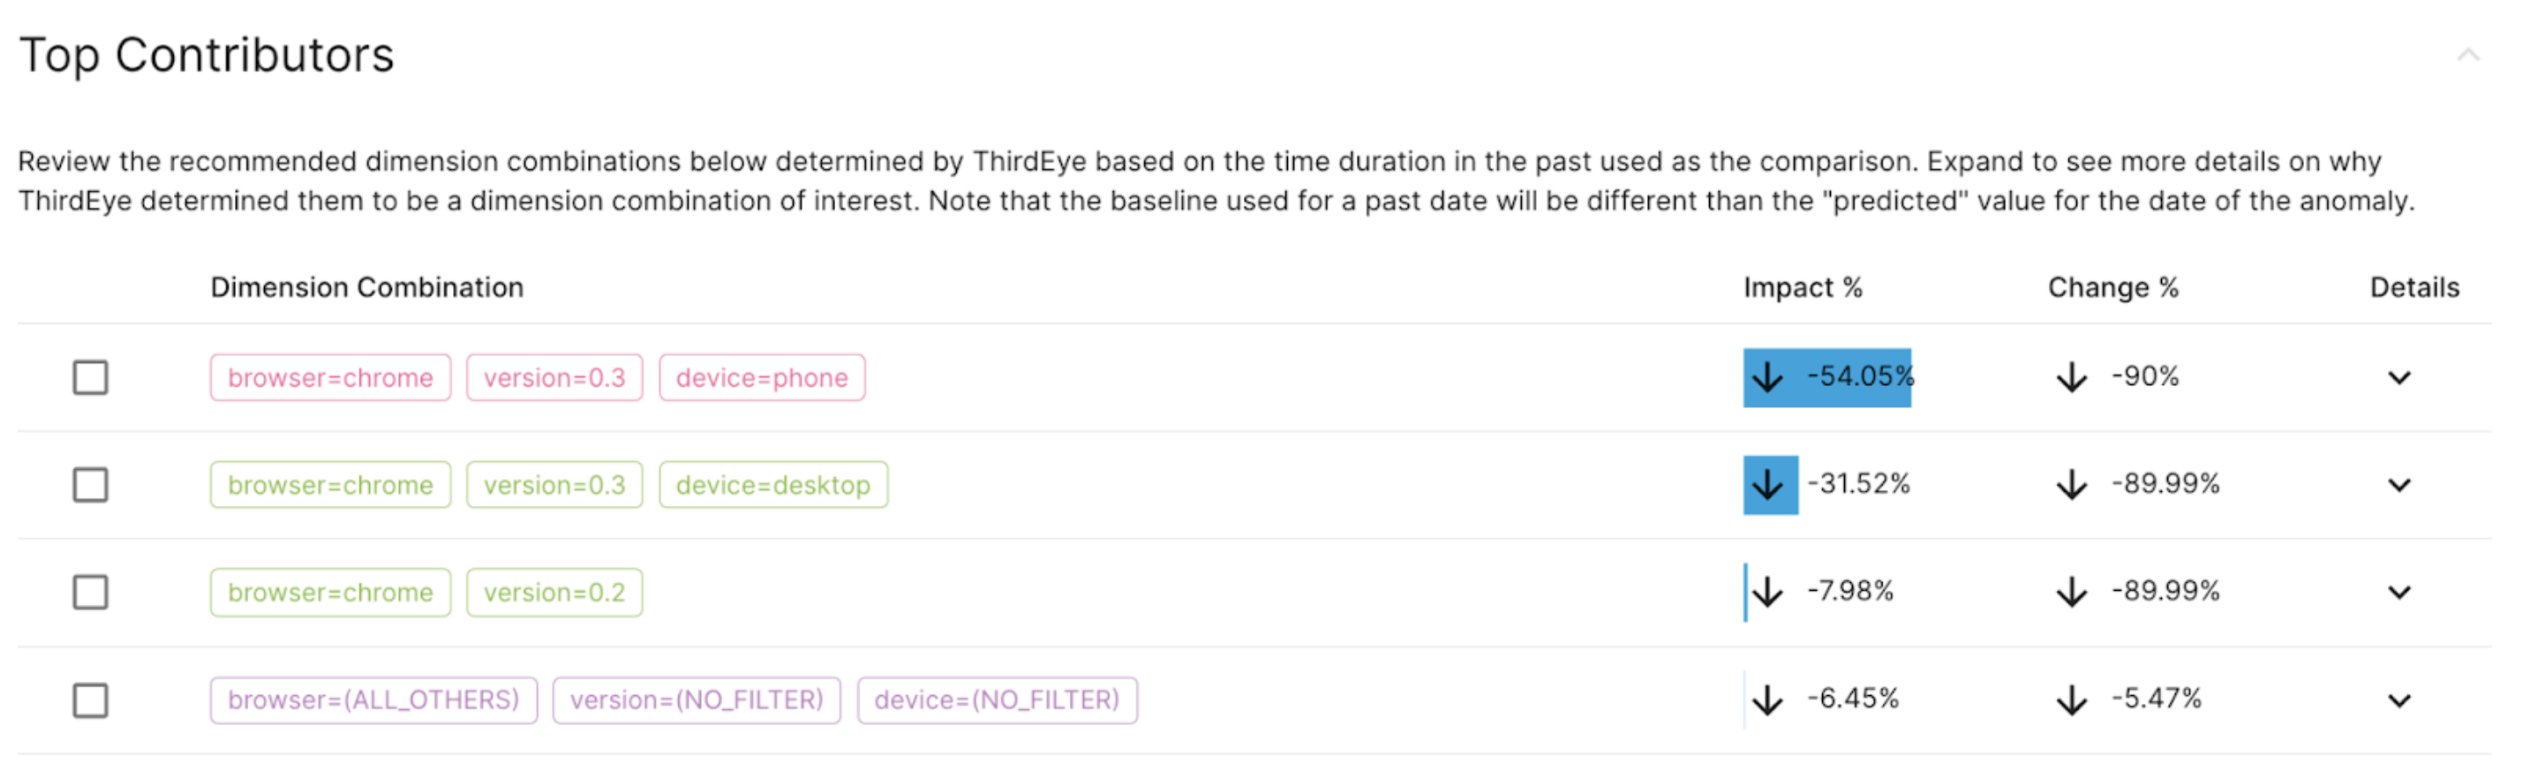The width and height of the screenshot is (2532, 772).
Task: Click the device=phone tag
Action: pyautogui.click(x=762, y=377)
